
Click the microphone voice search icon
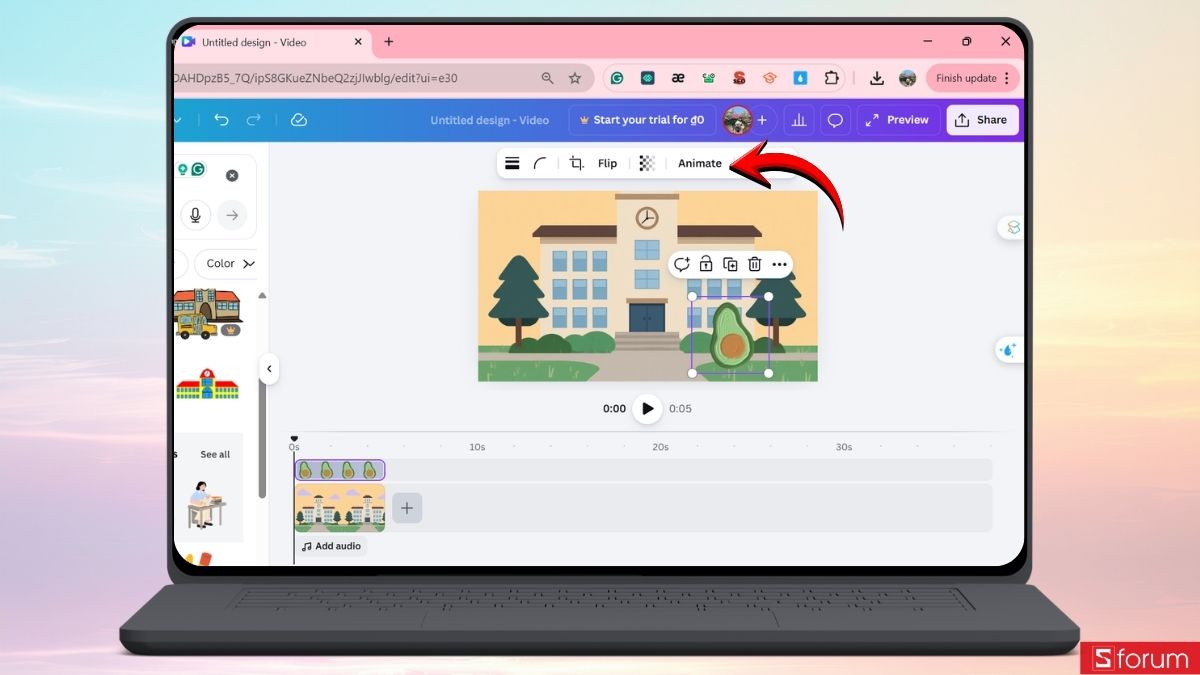[195, 214]
